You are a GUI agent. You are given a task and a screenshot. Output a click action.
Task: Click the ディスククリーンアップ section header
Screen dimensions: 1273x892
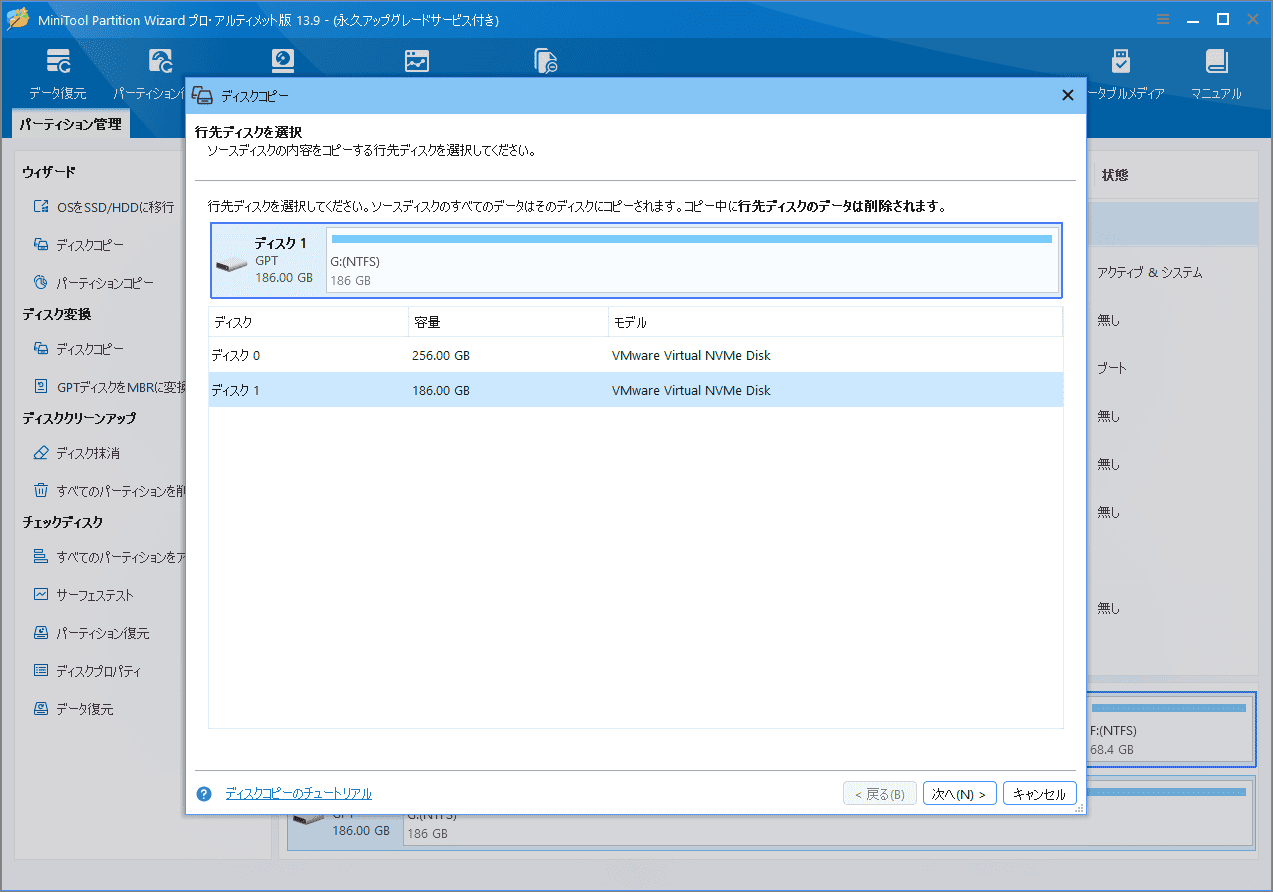pyautogui.click(x=79, y=418)
